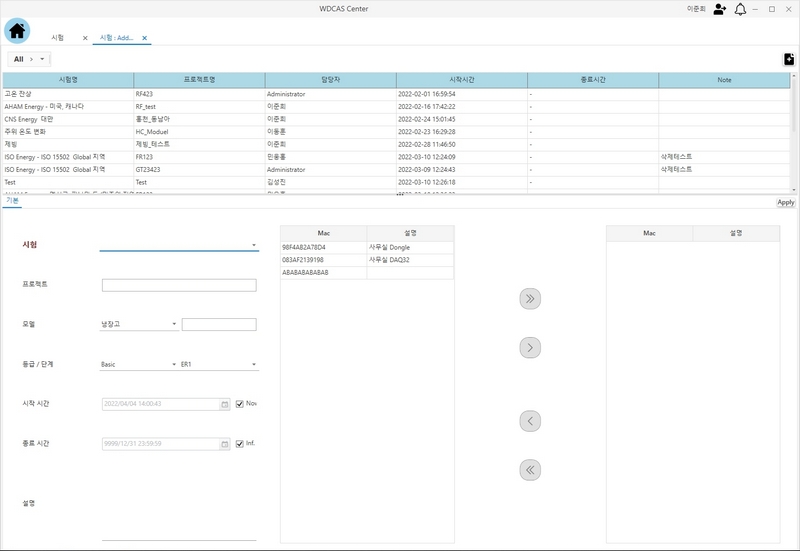Image resolution: width=800 pixels, height=551 pixels.
Task: Open the 시험 combo box dropdown
Action: (x=254, y=245)
